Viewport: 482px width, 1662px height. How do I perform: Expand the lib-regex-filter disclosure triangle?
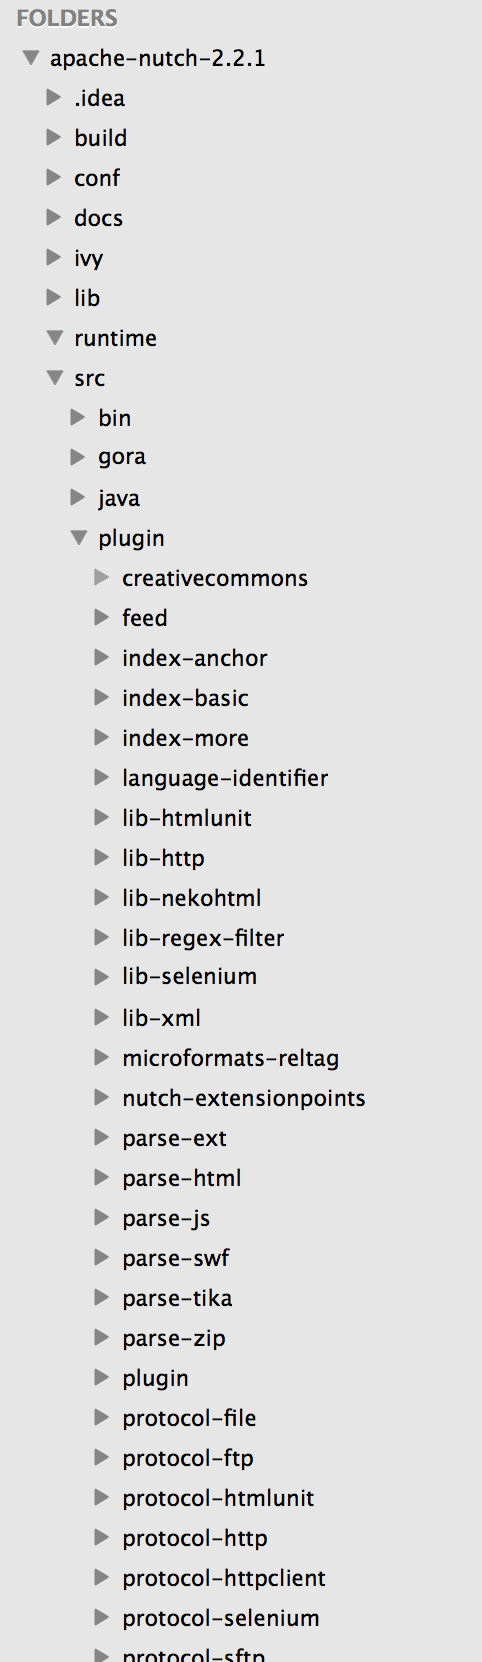102,937
